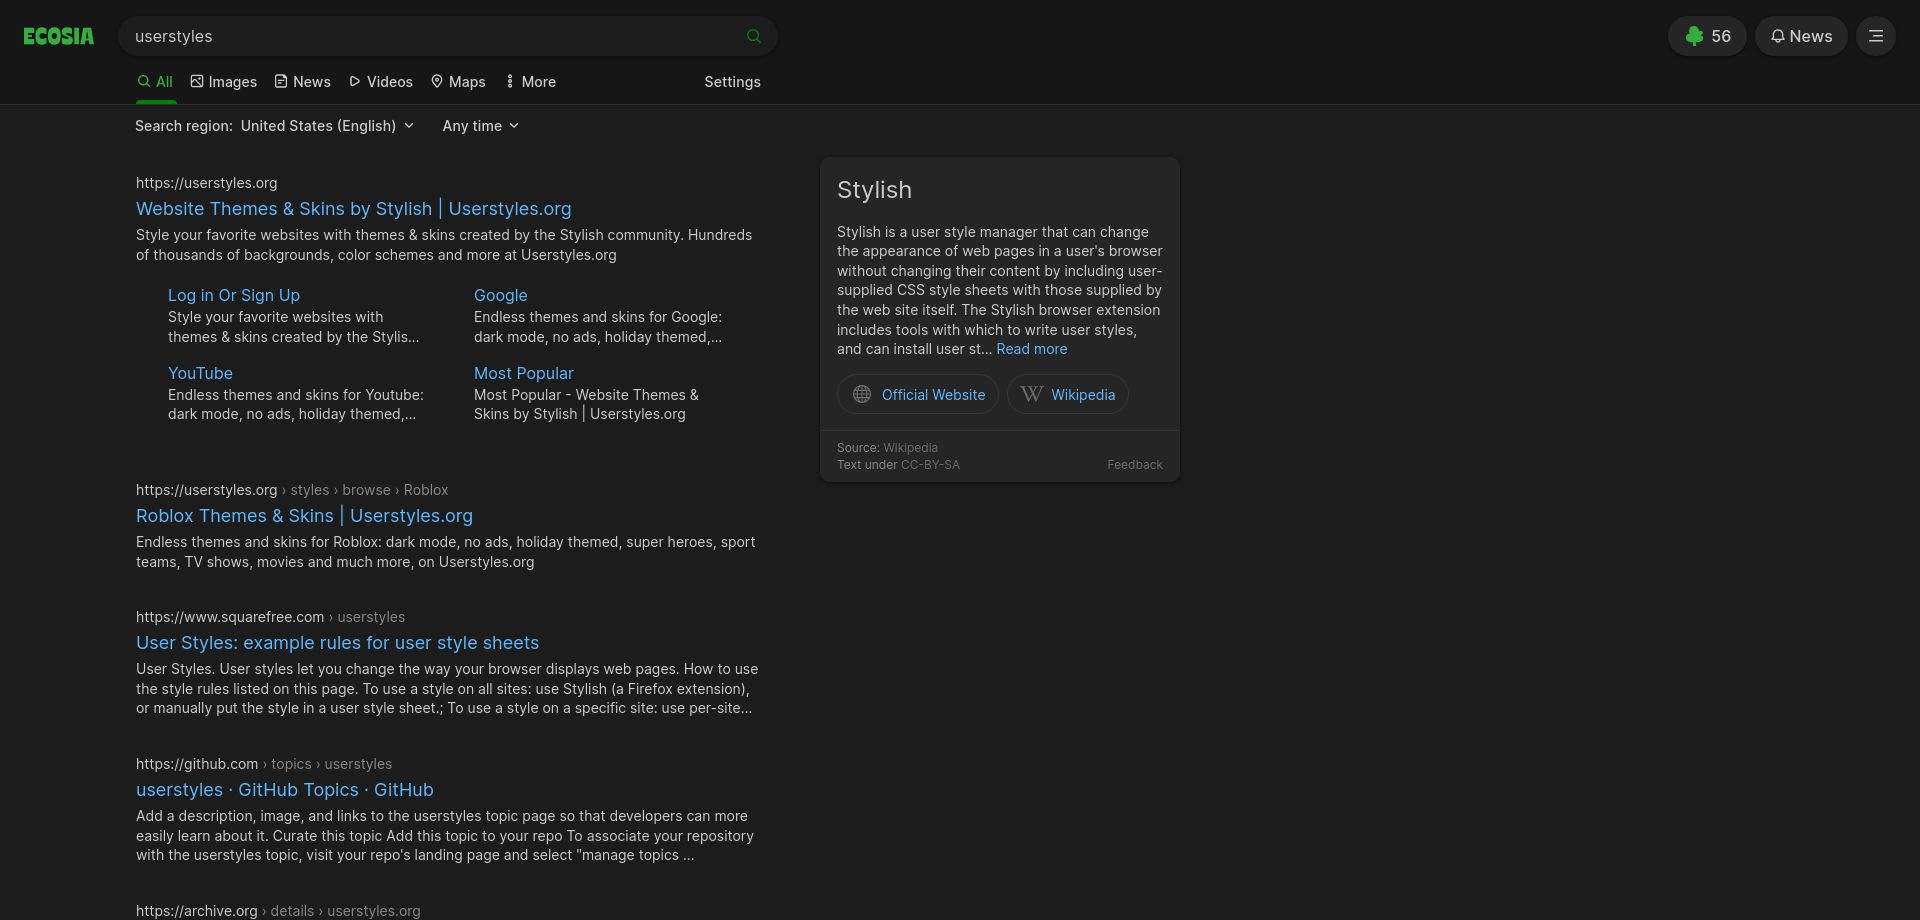
Task: Open userstyles GitHub Topics result
Action: [x=285, y=790]
